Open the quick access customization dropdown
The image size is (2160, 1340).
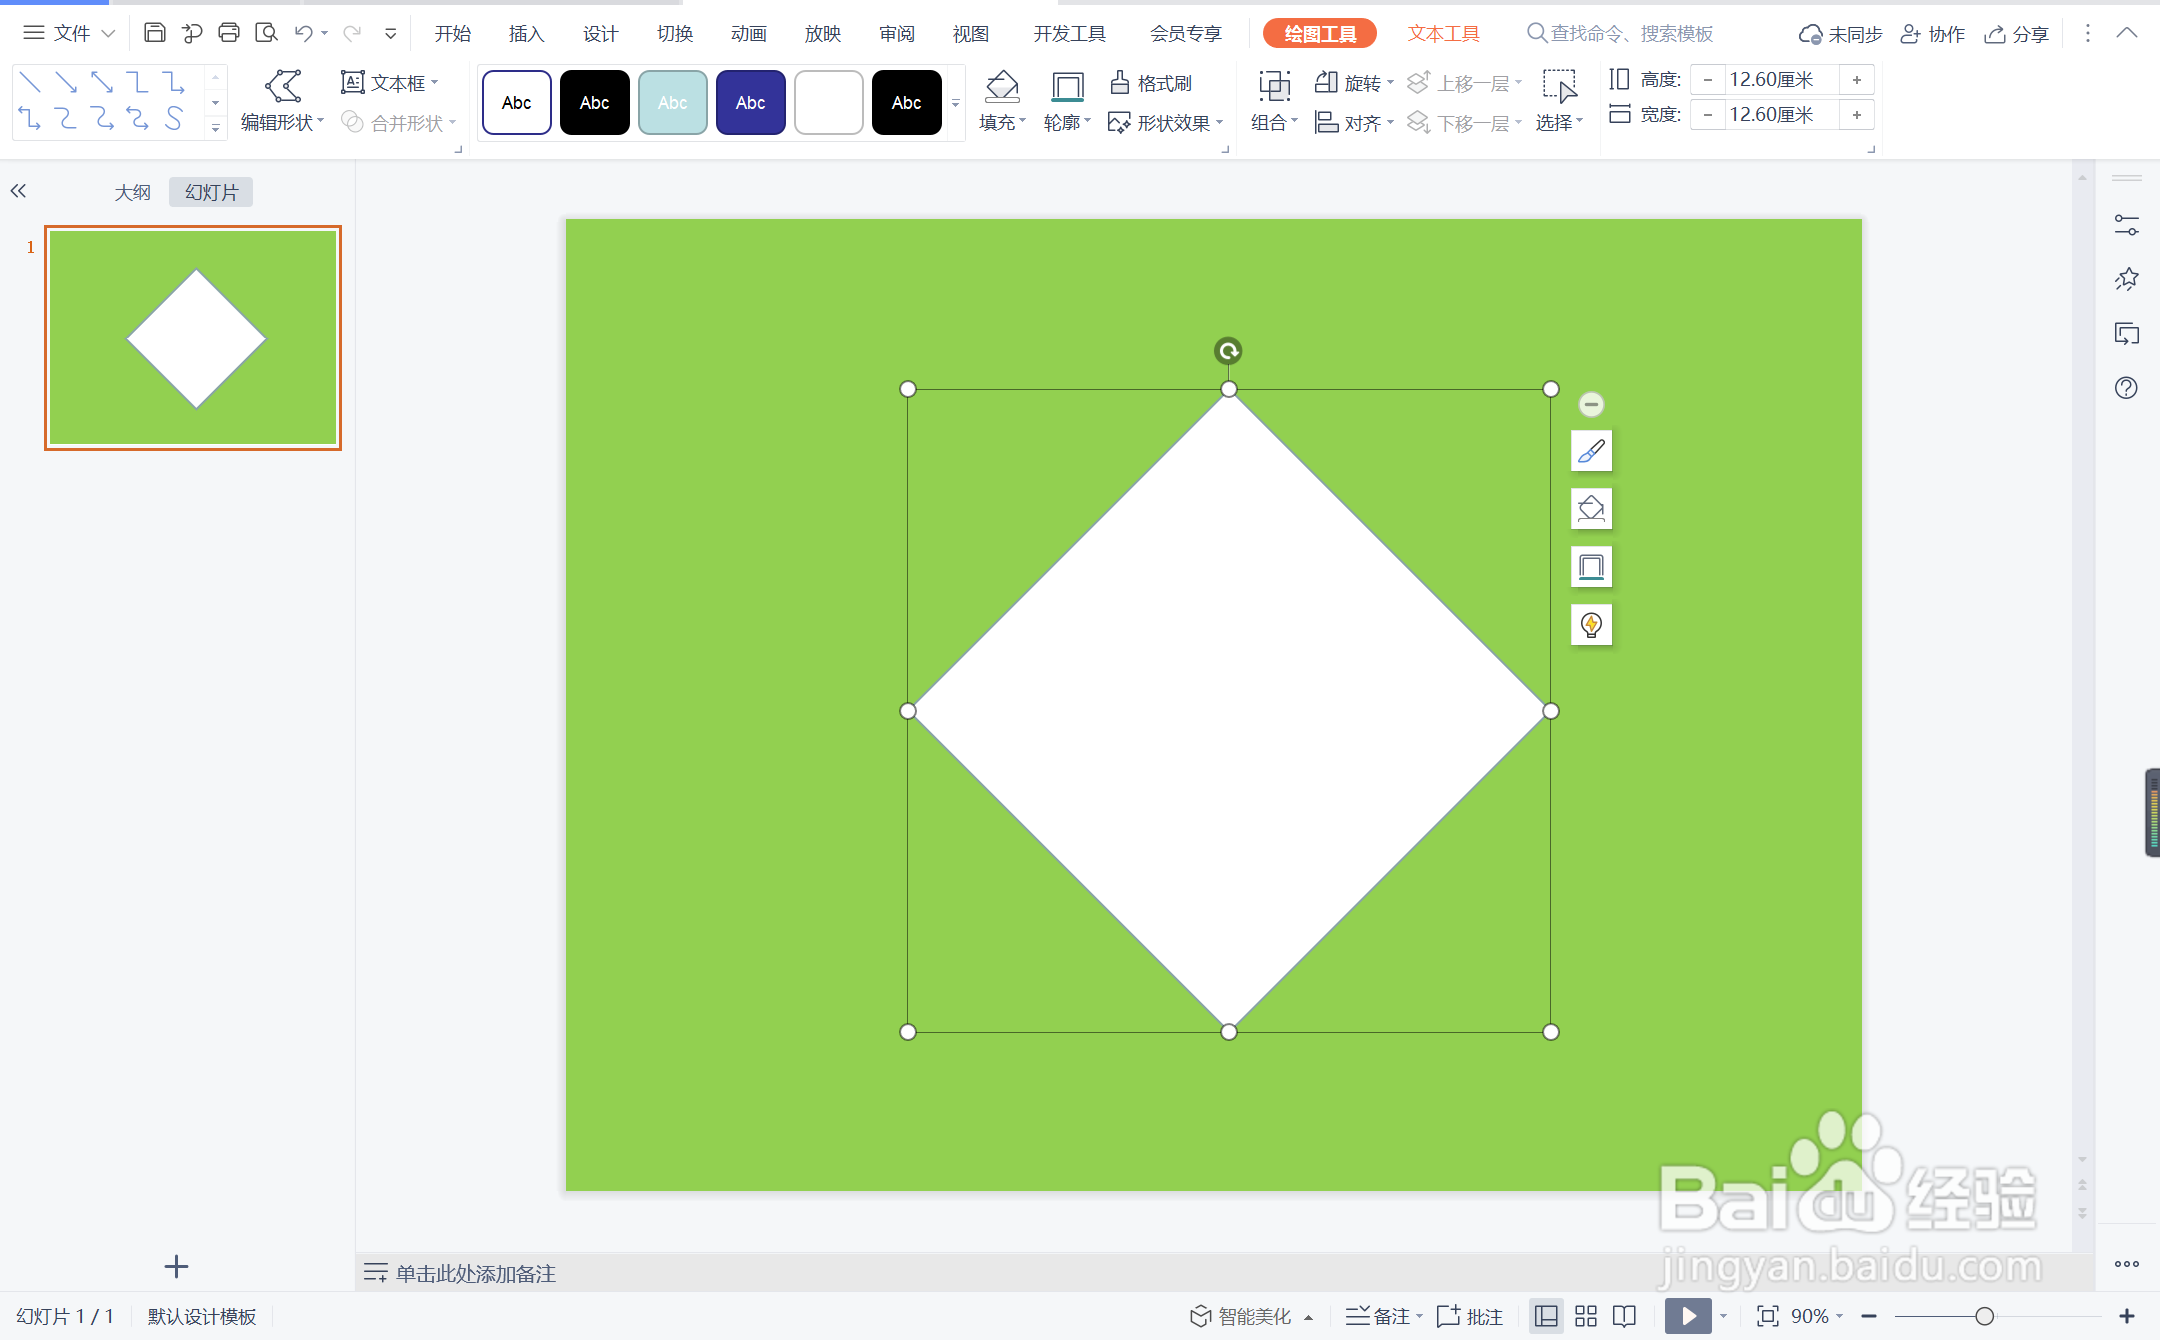tap(391, 33)
